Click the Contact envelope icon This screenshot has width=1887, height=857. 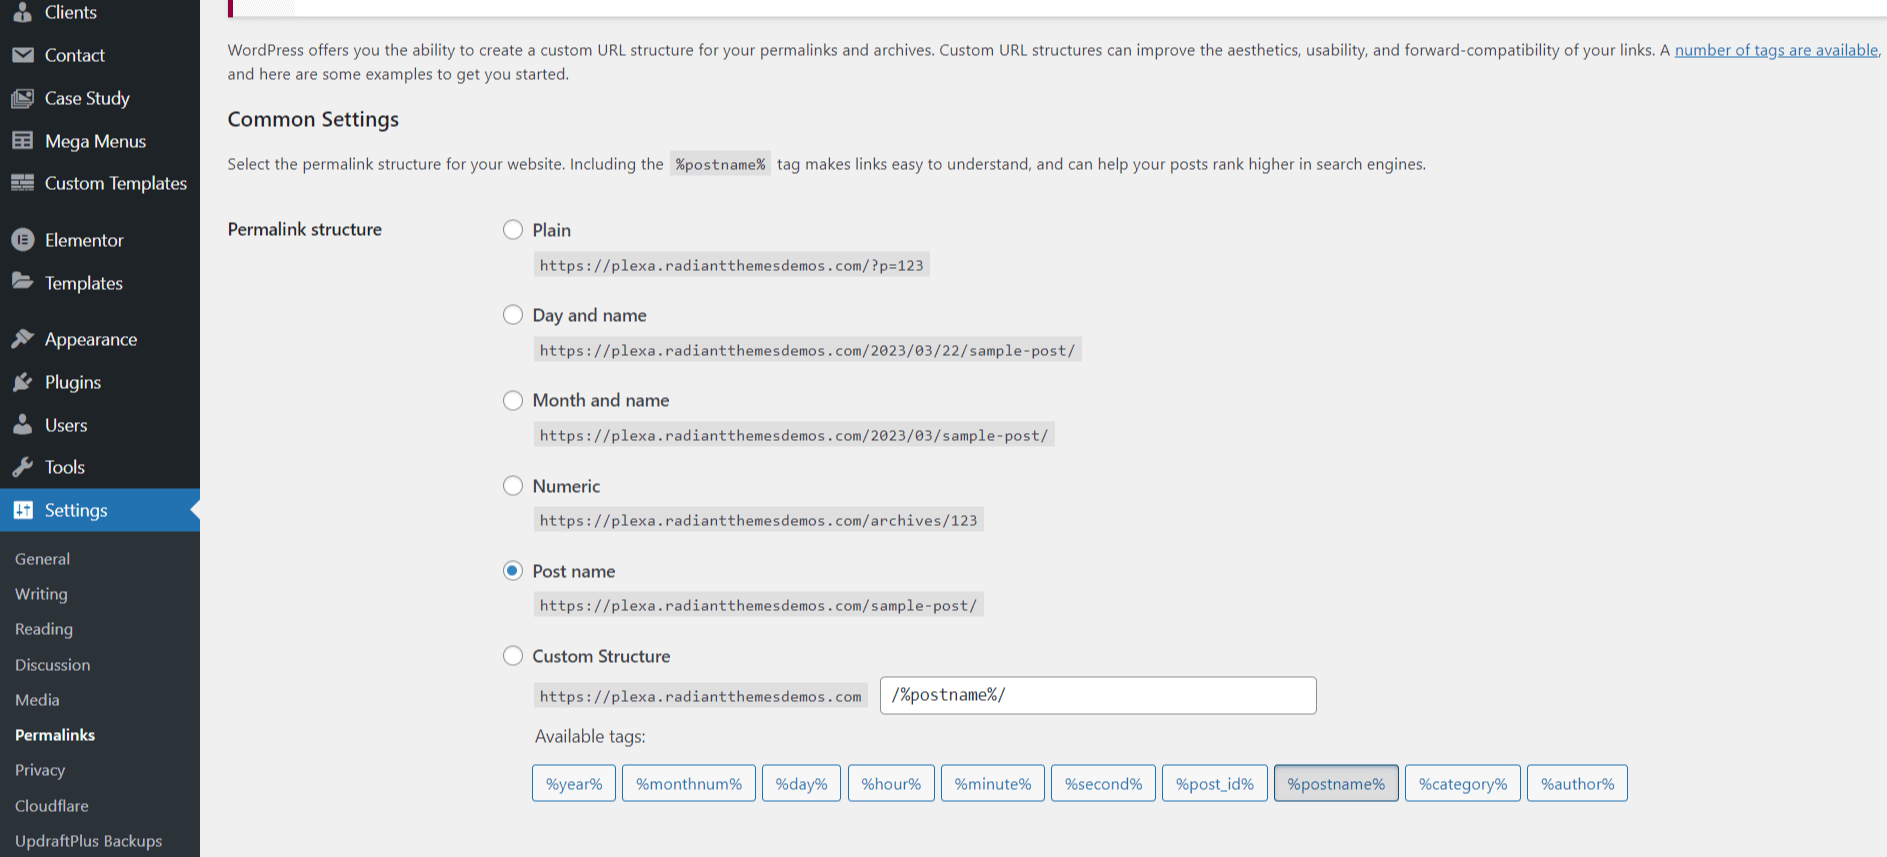[x=22, y=55]
